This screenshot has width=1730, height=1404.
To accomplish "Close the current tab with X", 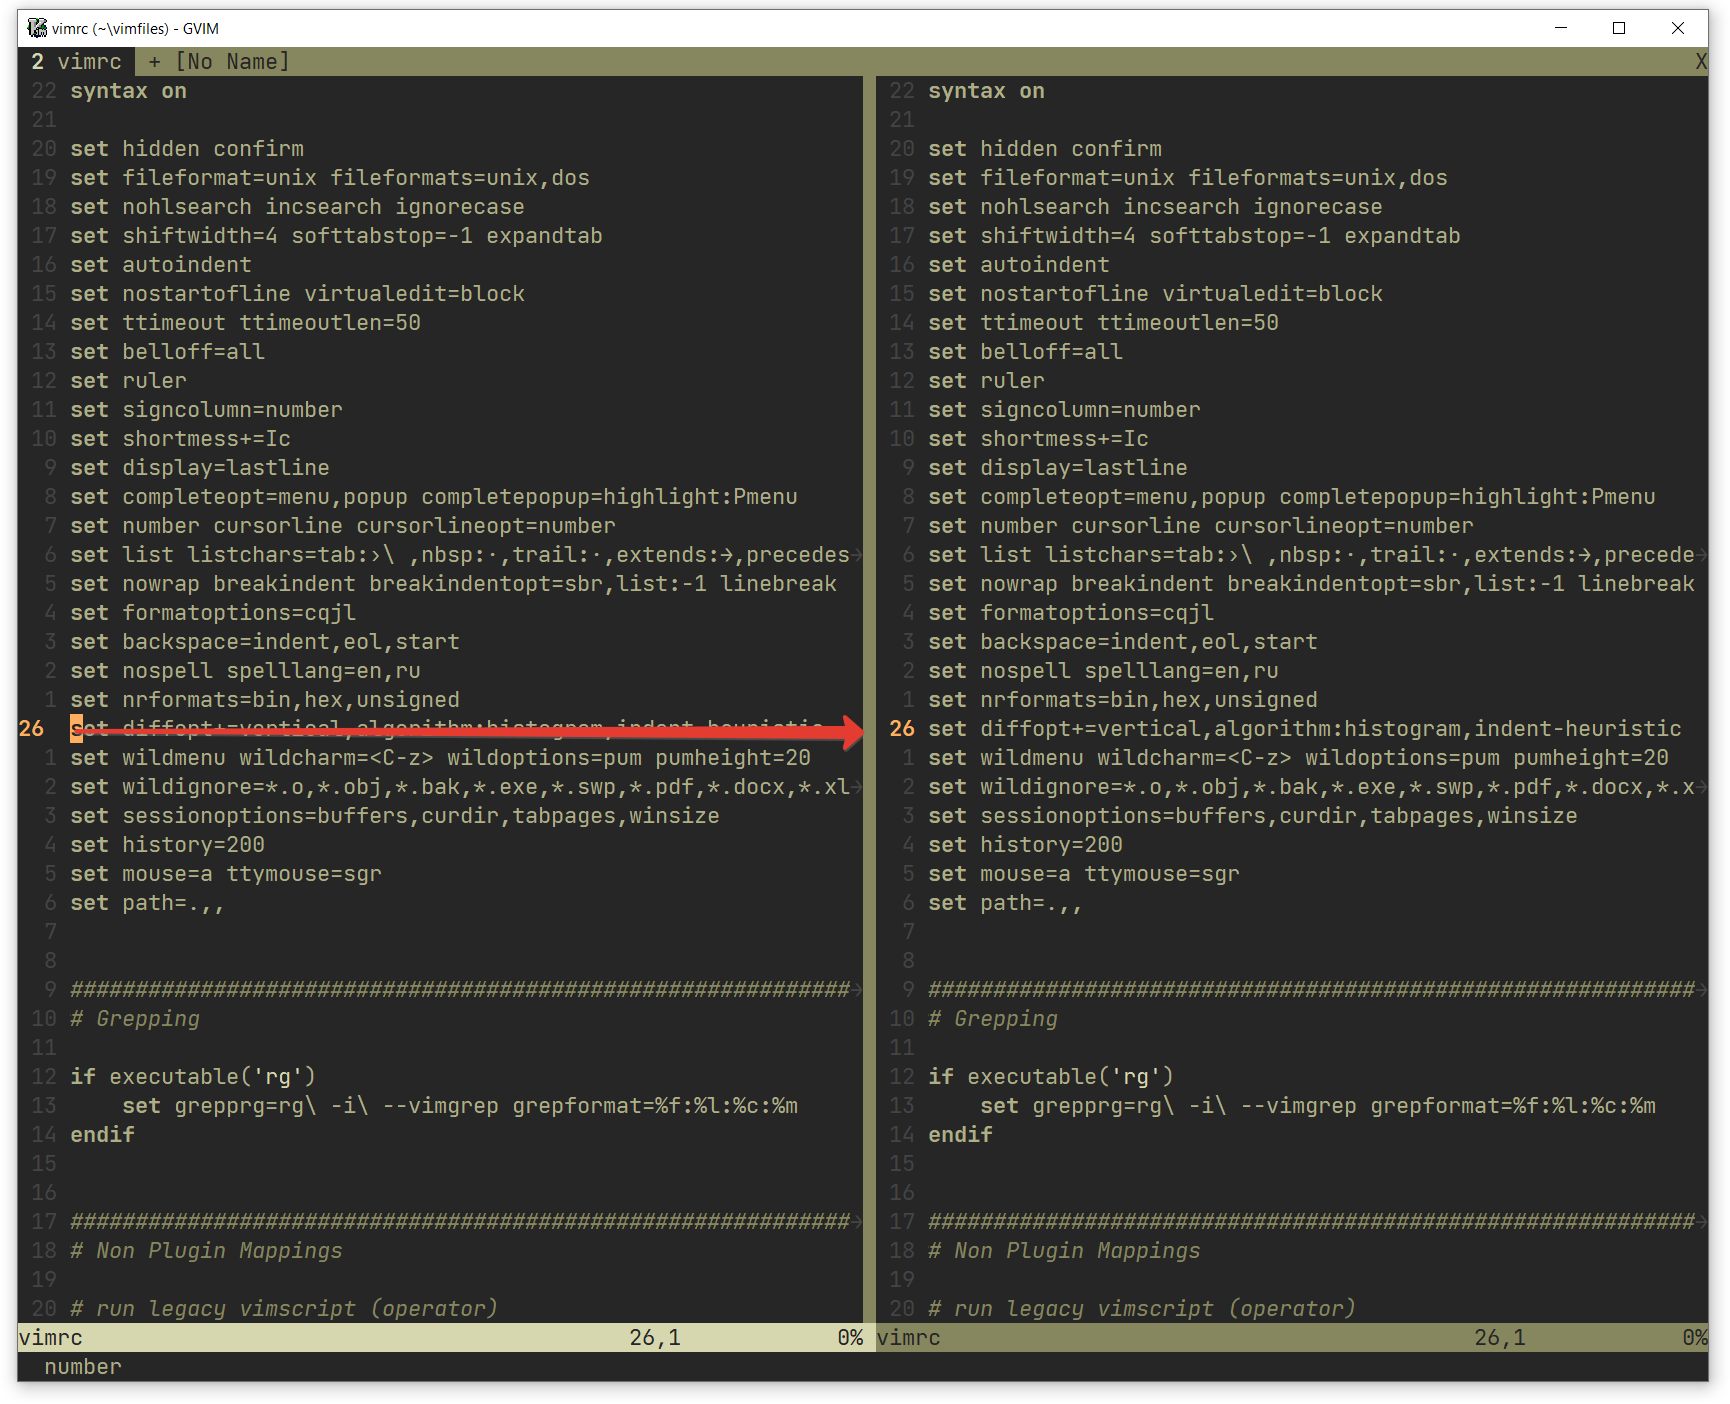I will point(1700,62).
